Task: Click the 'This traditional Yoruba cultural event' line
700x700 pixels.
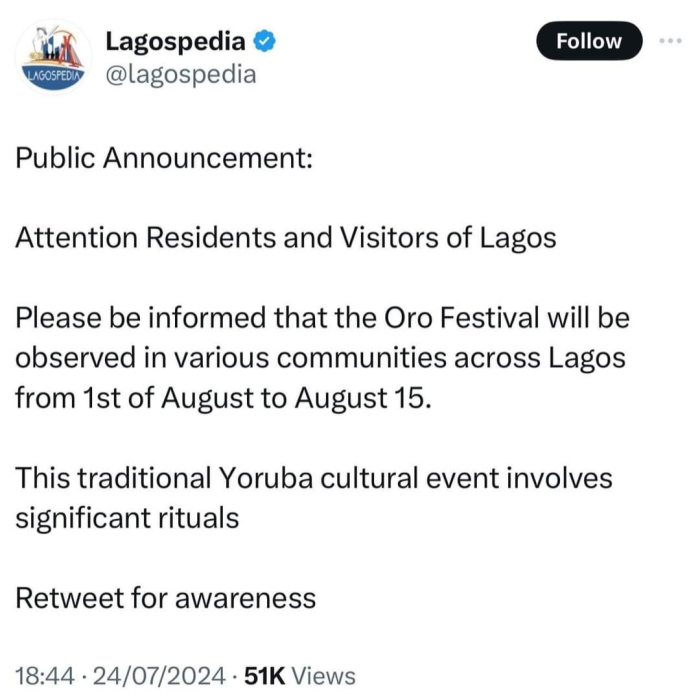Action: (314, 478)
